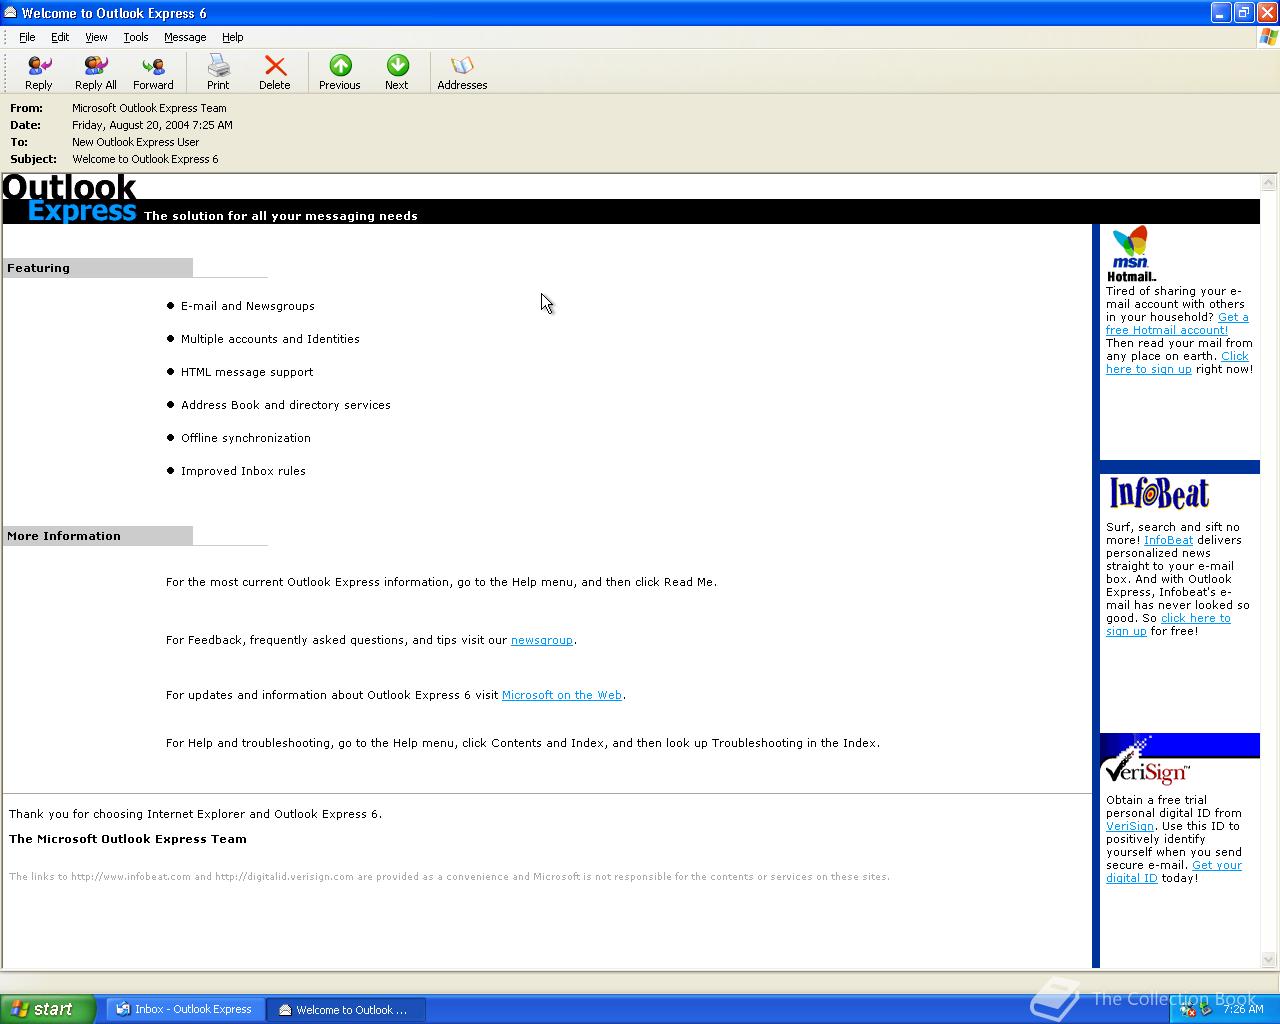Click the scrollbar down arrow
This screenshot has height=1024, width=1280.
pos(1269,960)
